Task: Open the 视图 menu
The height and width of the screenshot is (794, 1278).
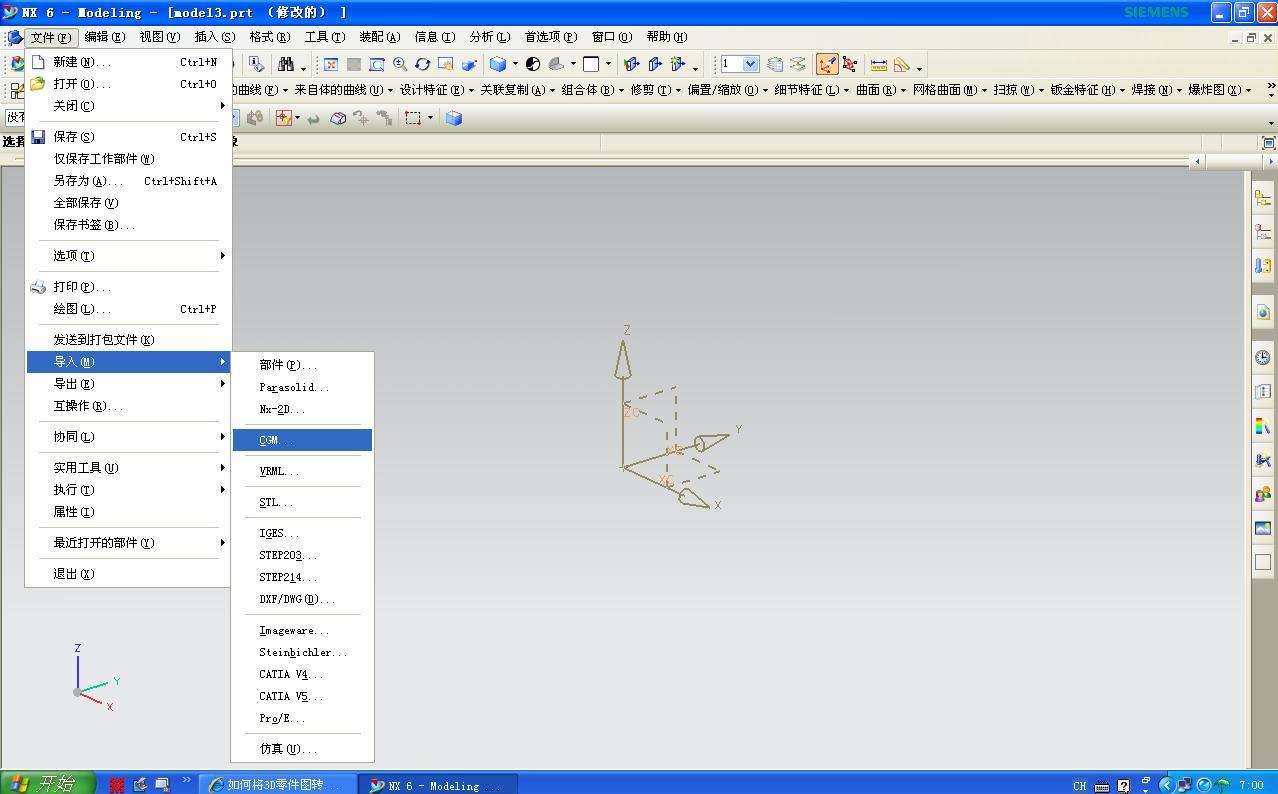Action: pos(159,37)
